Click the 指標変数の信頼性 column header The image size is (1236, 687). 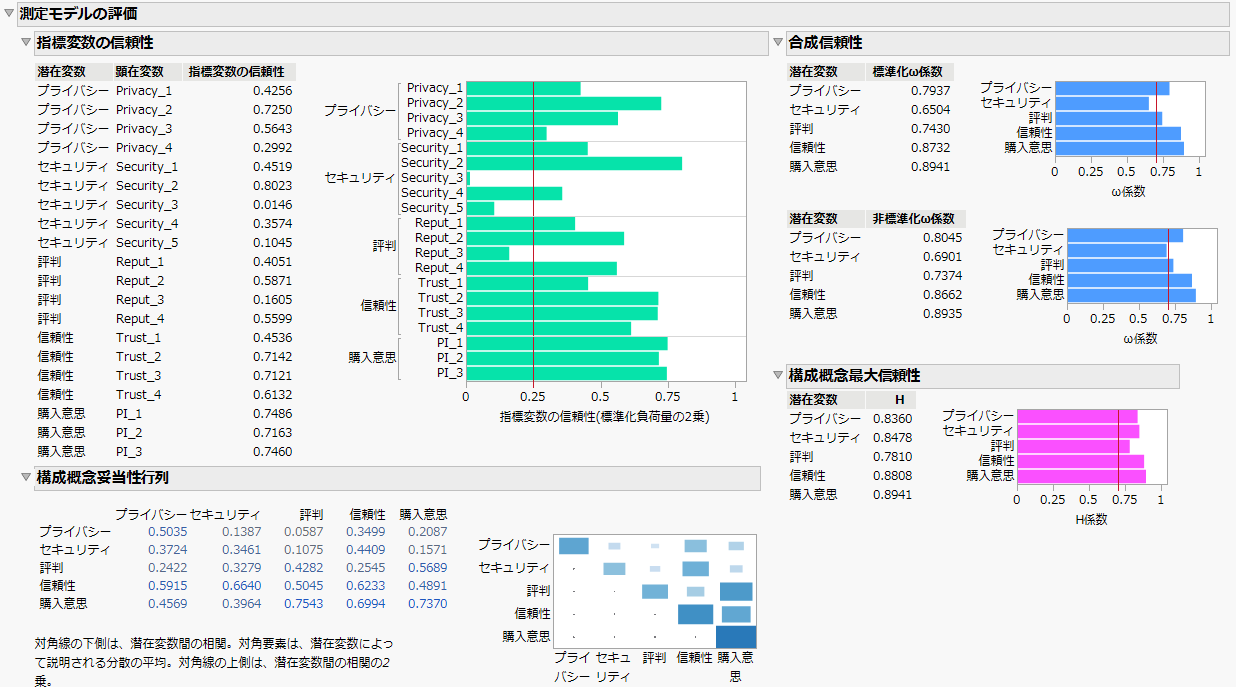click(x=237, y=72)
